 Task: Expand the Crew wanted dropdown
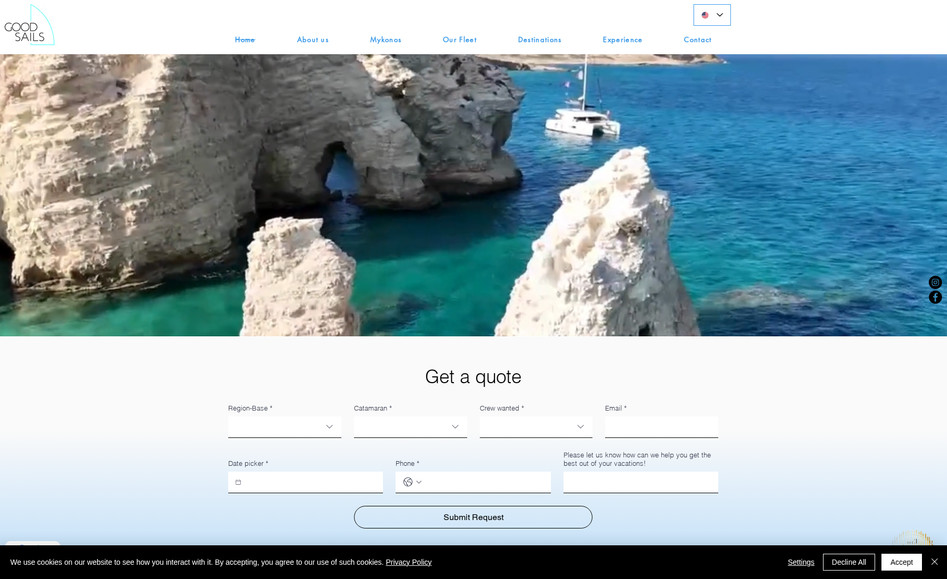pyautogui.click(x=535, y=427)
